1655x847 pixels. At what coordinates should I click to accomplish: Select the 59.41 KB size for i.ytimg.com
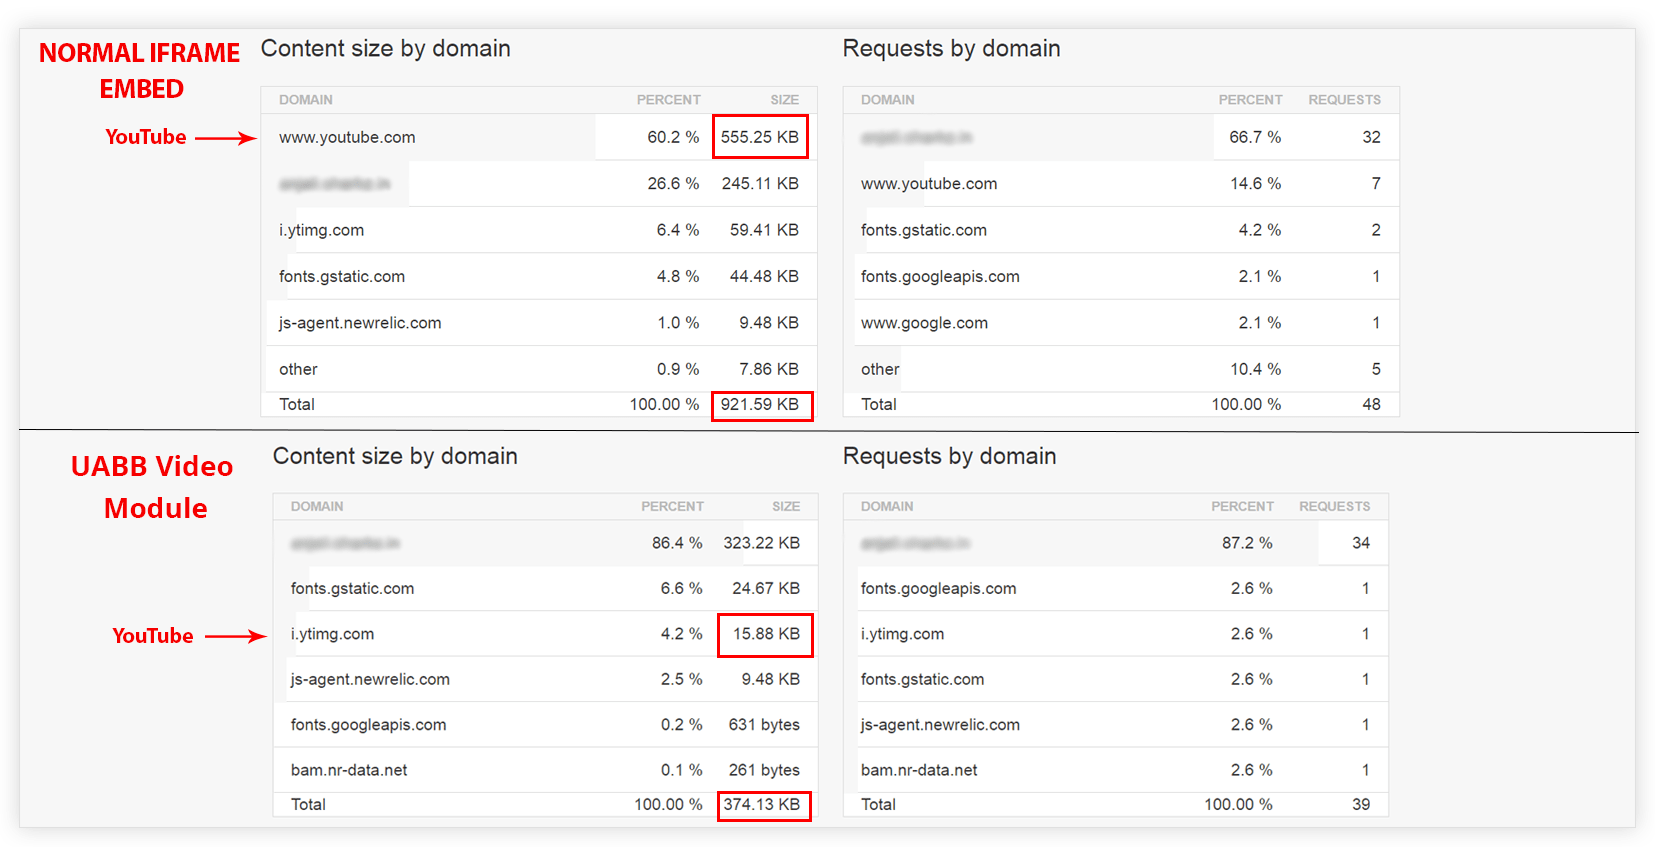764,230
